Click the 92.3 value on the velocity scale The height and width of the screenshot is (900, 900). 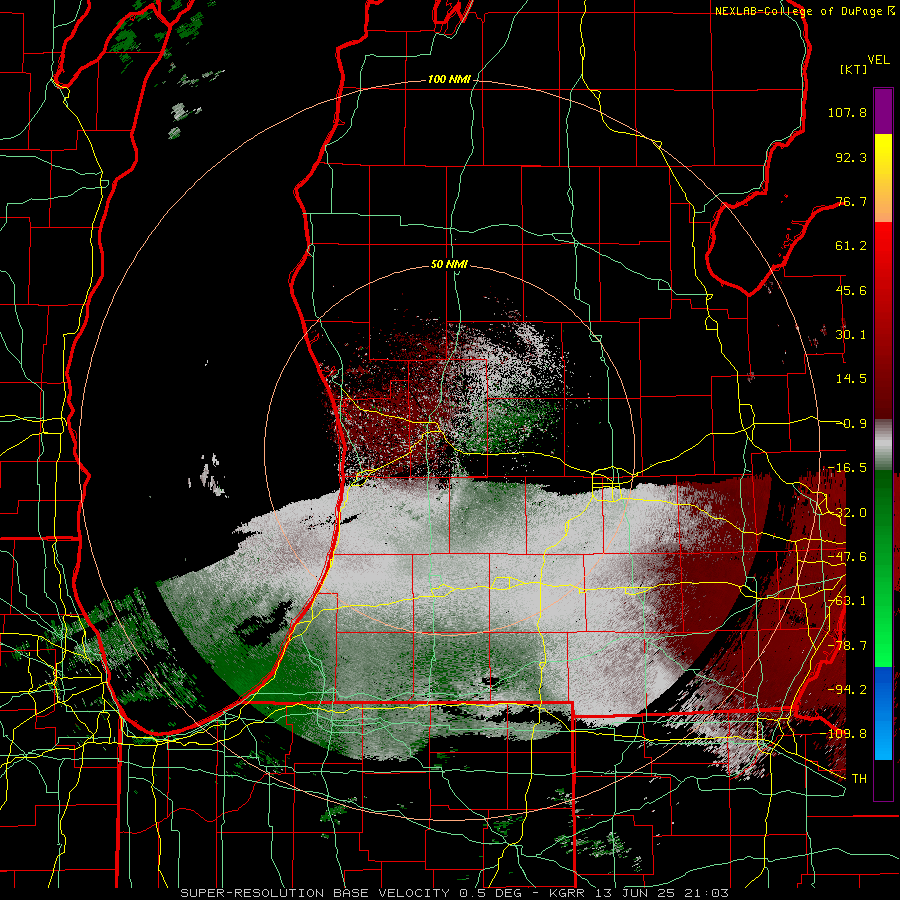coord(851,157)
